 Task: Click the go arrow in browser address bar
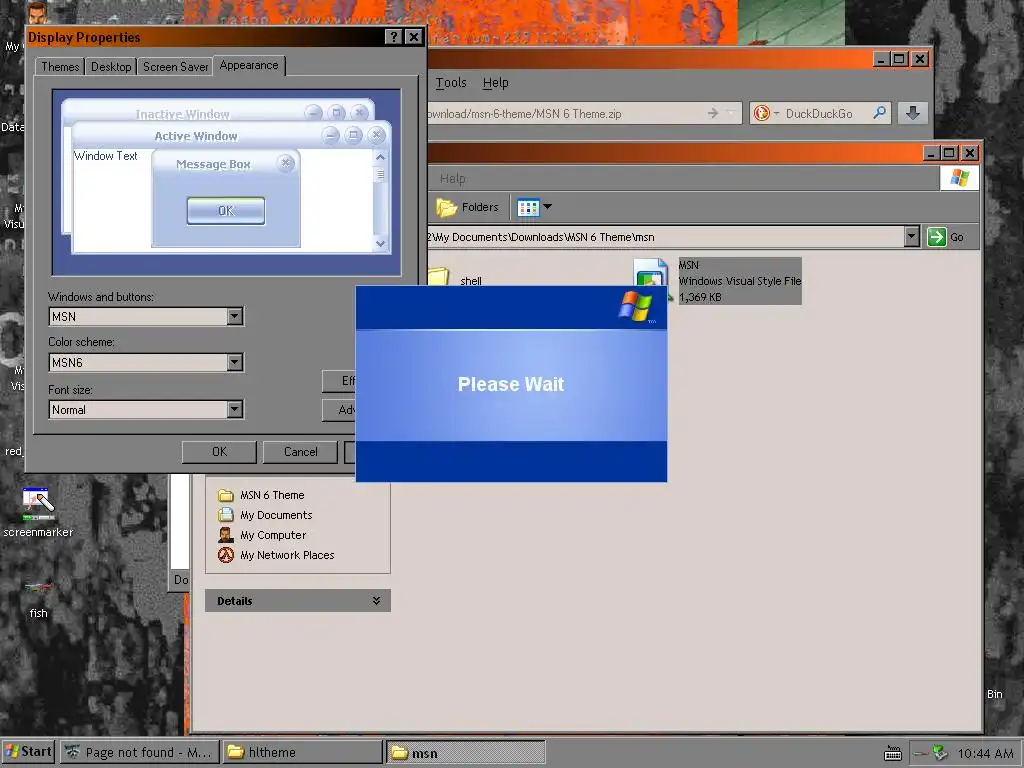click(712, 114)
